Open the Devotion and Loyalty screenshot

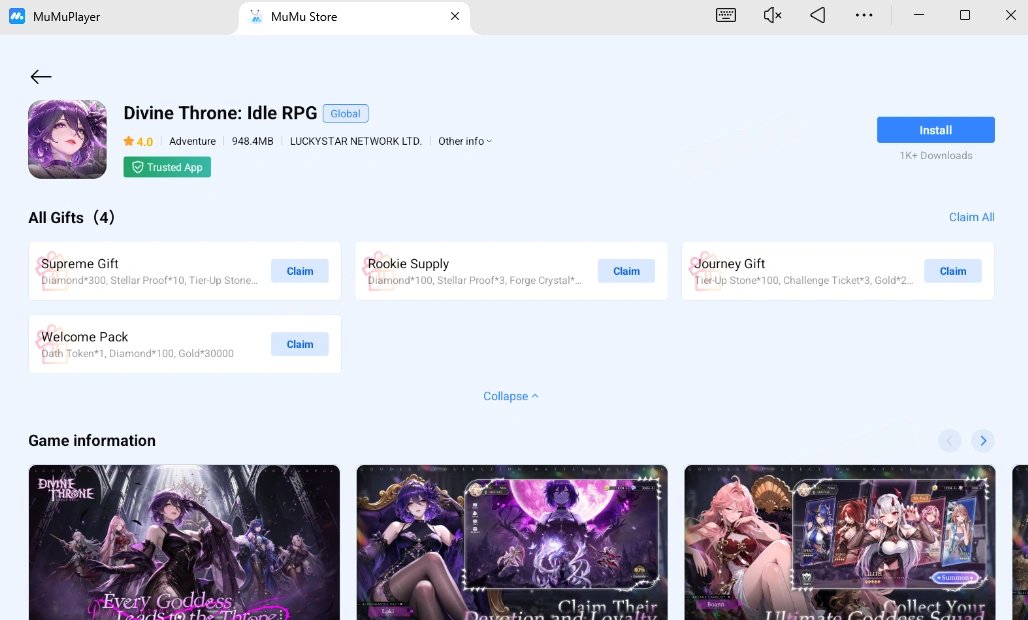tap(512, 543)
